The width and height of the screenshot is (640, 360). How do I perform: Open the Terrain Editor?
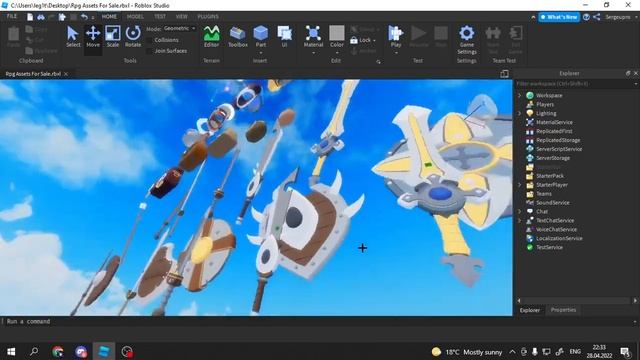(x=211, y=37)
